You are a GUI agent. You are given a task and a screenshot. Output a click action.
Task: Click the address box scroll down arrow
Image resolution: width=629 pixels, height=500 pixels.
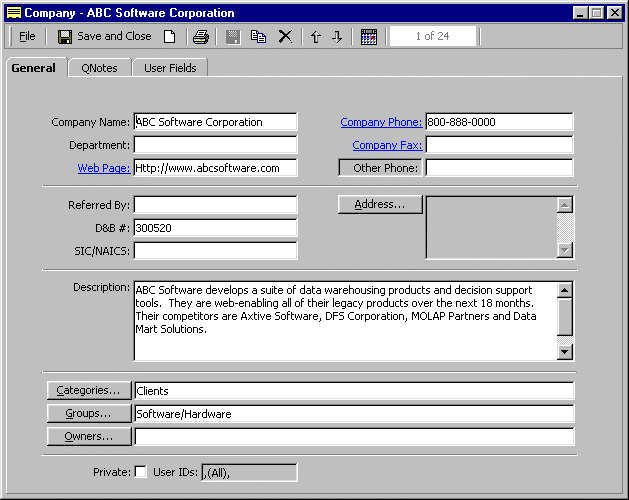564,250
